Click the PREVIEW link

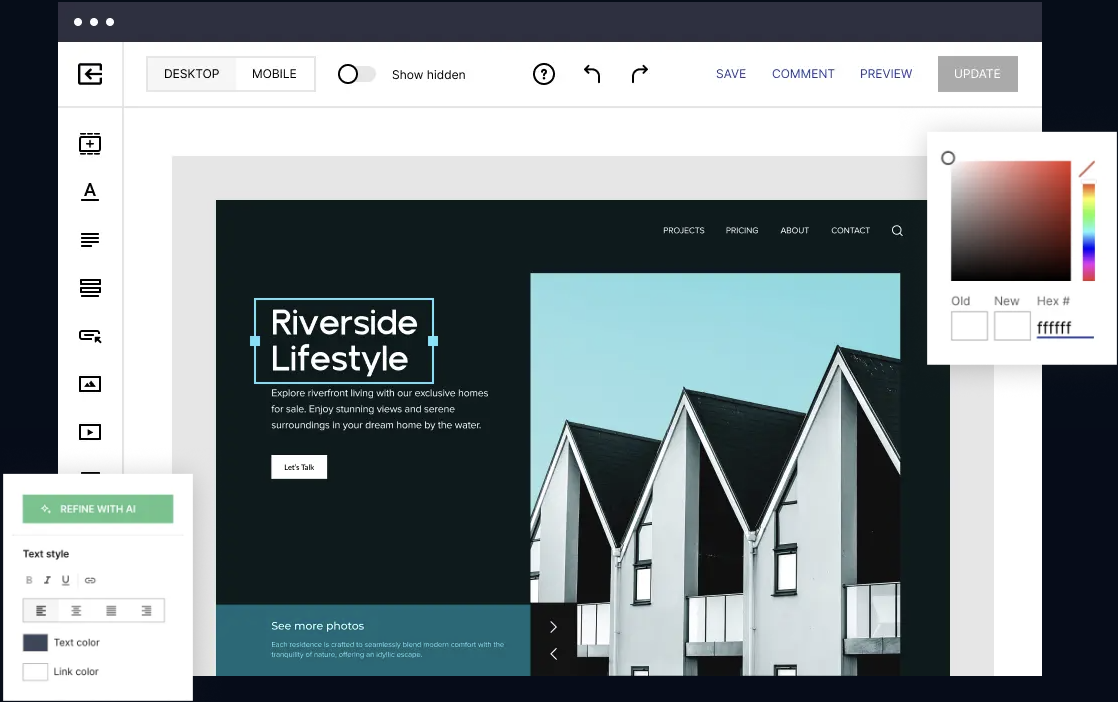tap(886, 74)
